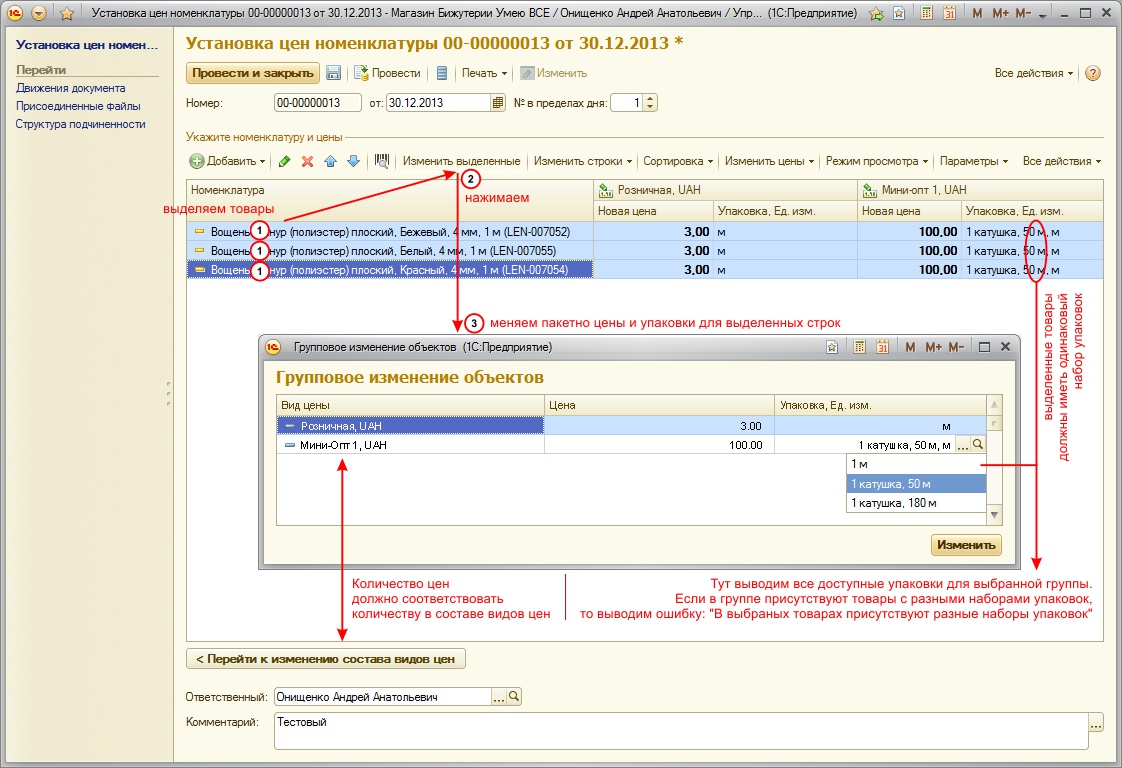Image resolution: width=1122 pixels, height=768 pixels.
Task: Open Движения документа link in sidebar
Action: [x=70, y=88]
